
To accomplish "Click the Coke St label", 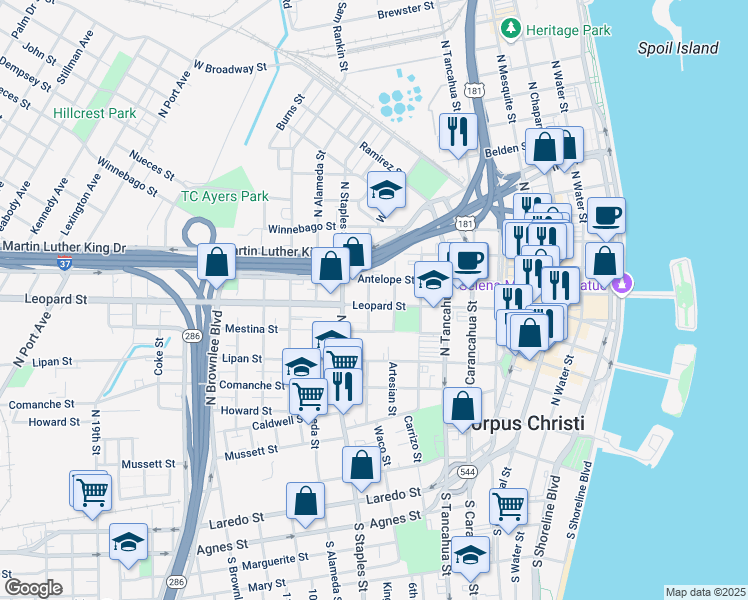I will pos(159,356).
